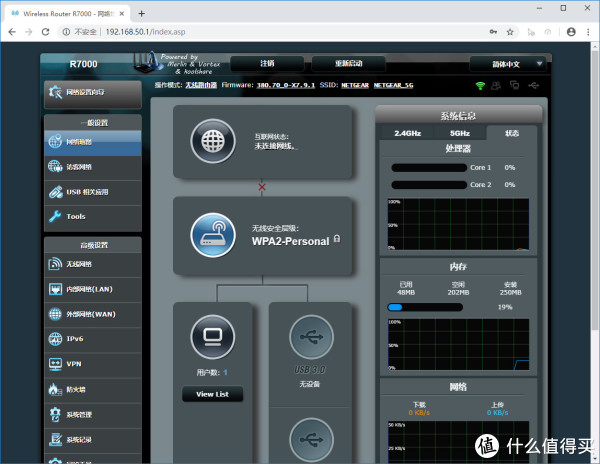This screenshot has width=600, height=464.
Task: Click firmware version 380.70_0-X7.9.1 link
Action: pos(285,85)
